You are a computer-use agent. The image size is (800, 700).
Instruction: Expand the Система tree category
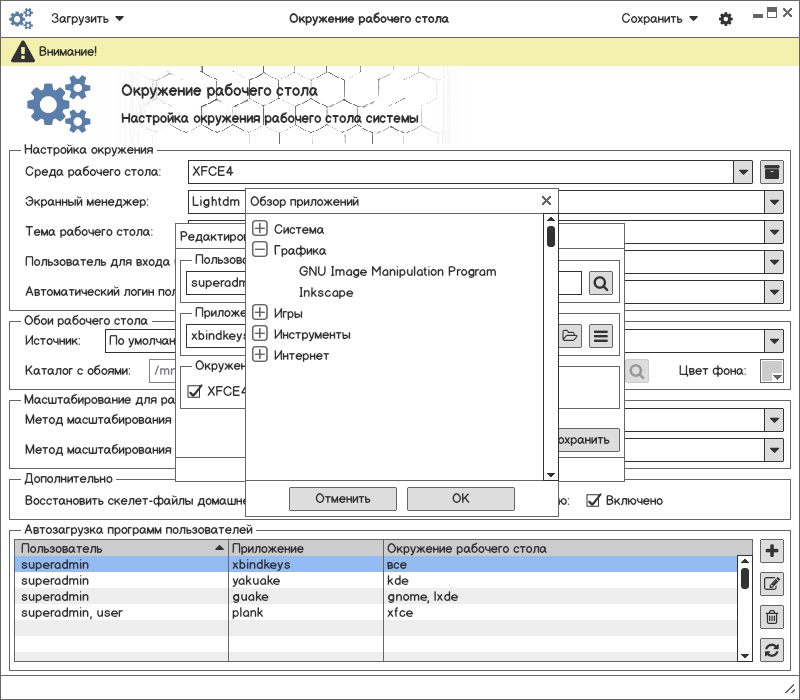(x=260, y=229)
